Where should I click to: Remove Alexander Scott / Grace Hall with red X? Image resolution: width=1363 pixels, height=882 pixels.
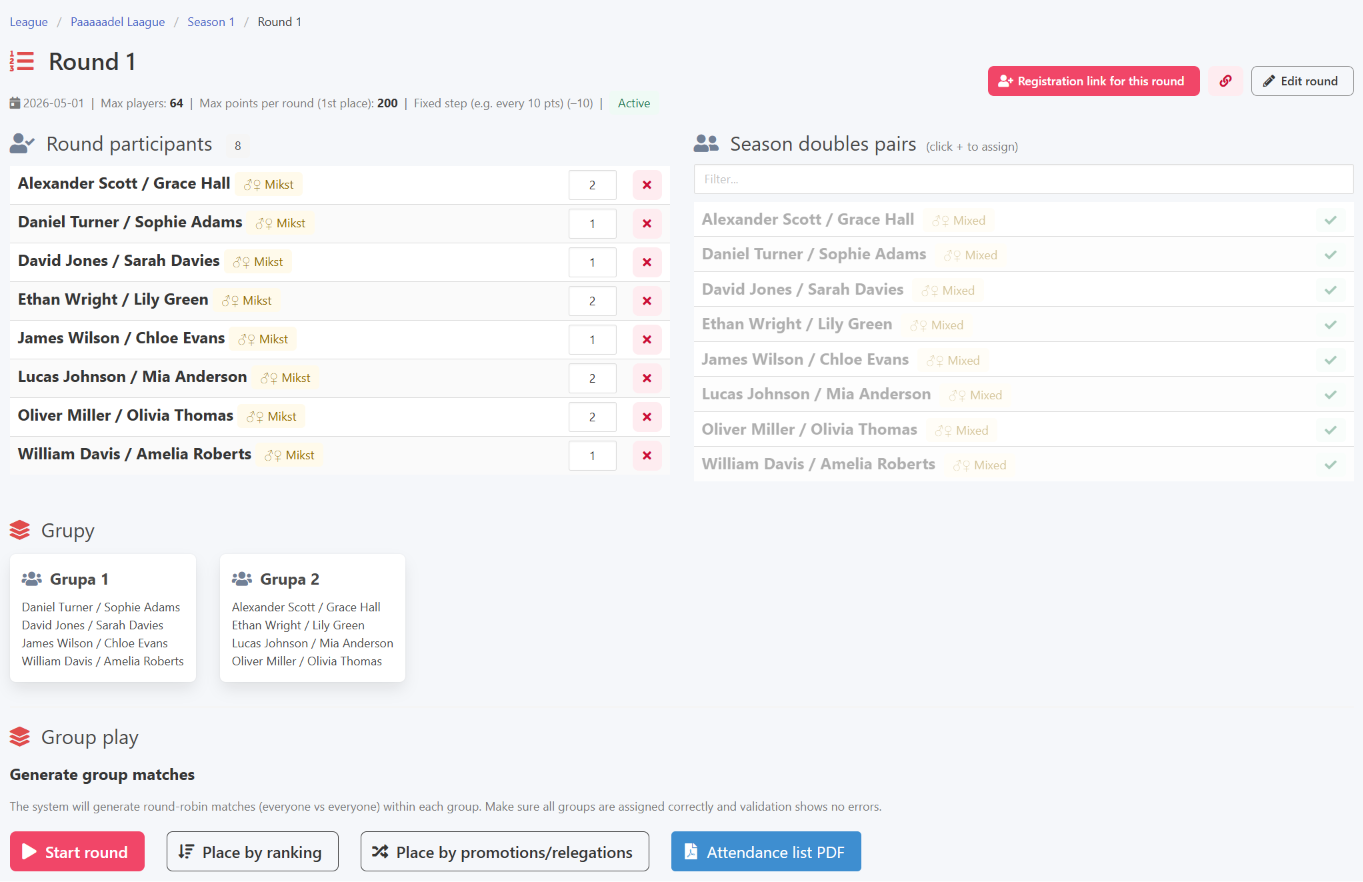click(x=647, y=185)
